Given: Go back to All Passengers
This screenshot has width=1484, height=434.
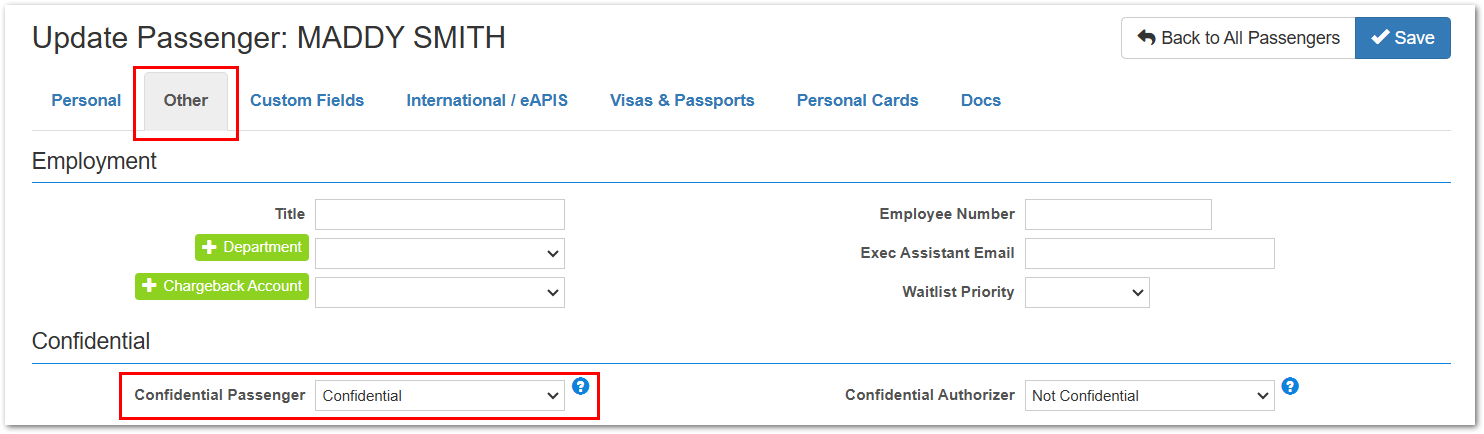Looking at the screenshot, I should (x=1238, y=38).
